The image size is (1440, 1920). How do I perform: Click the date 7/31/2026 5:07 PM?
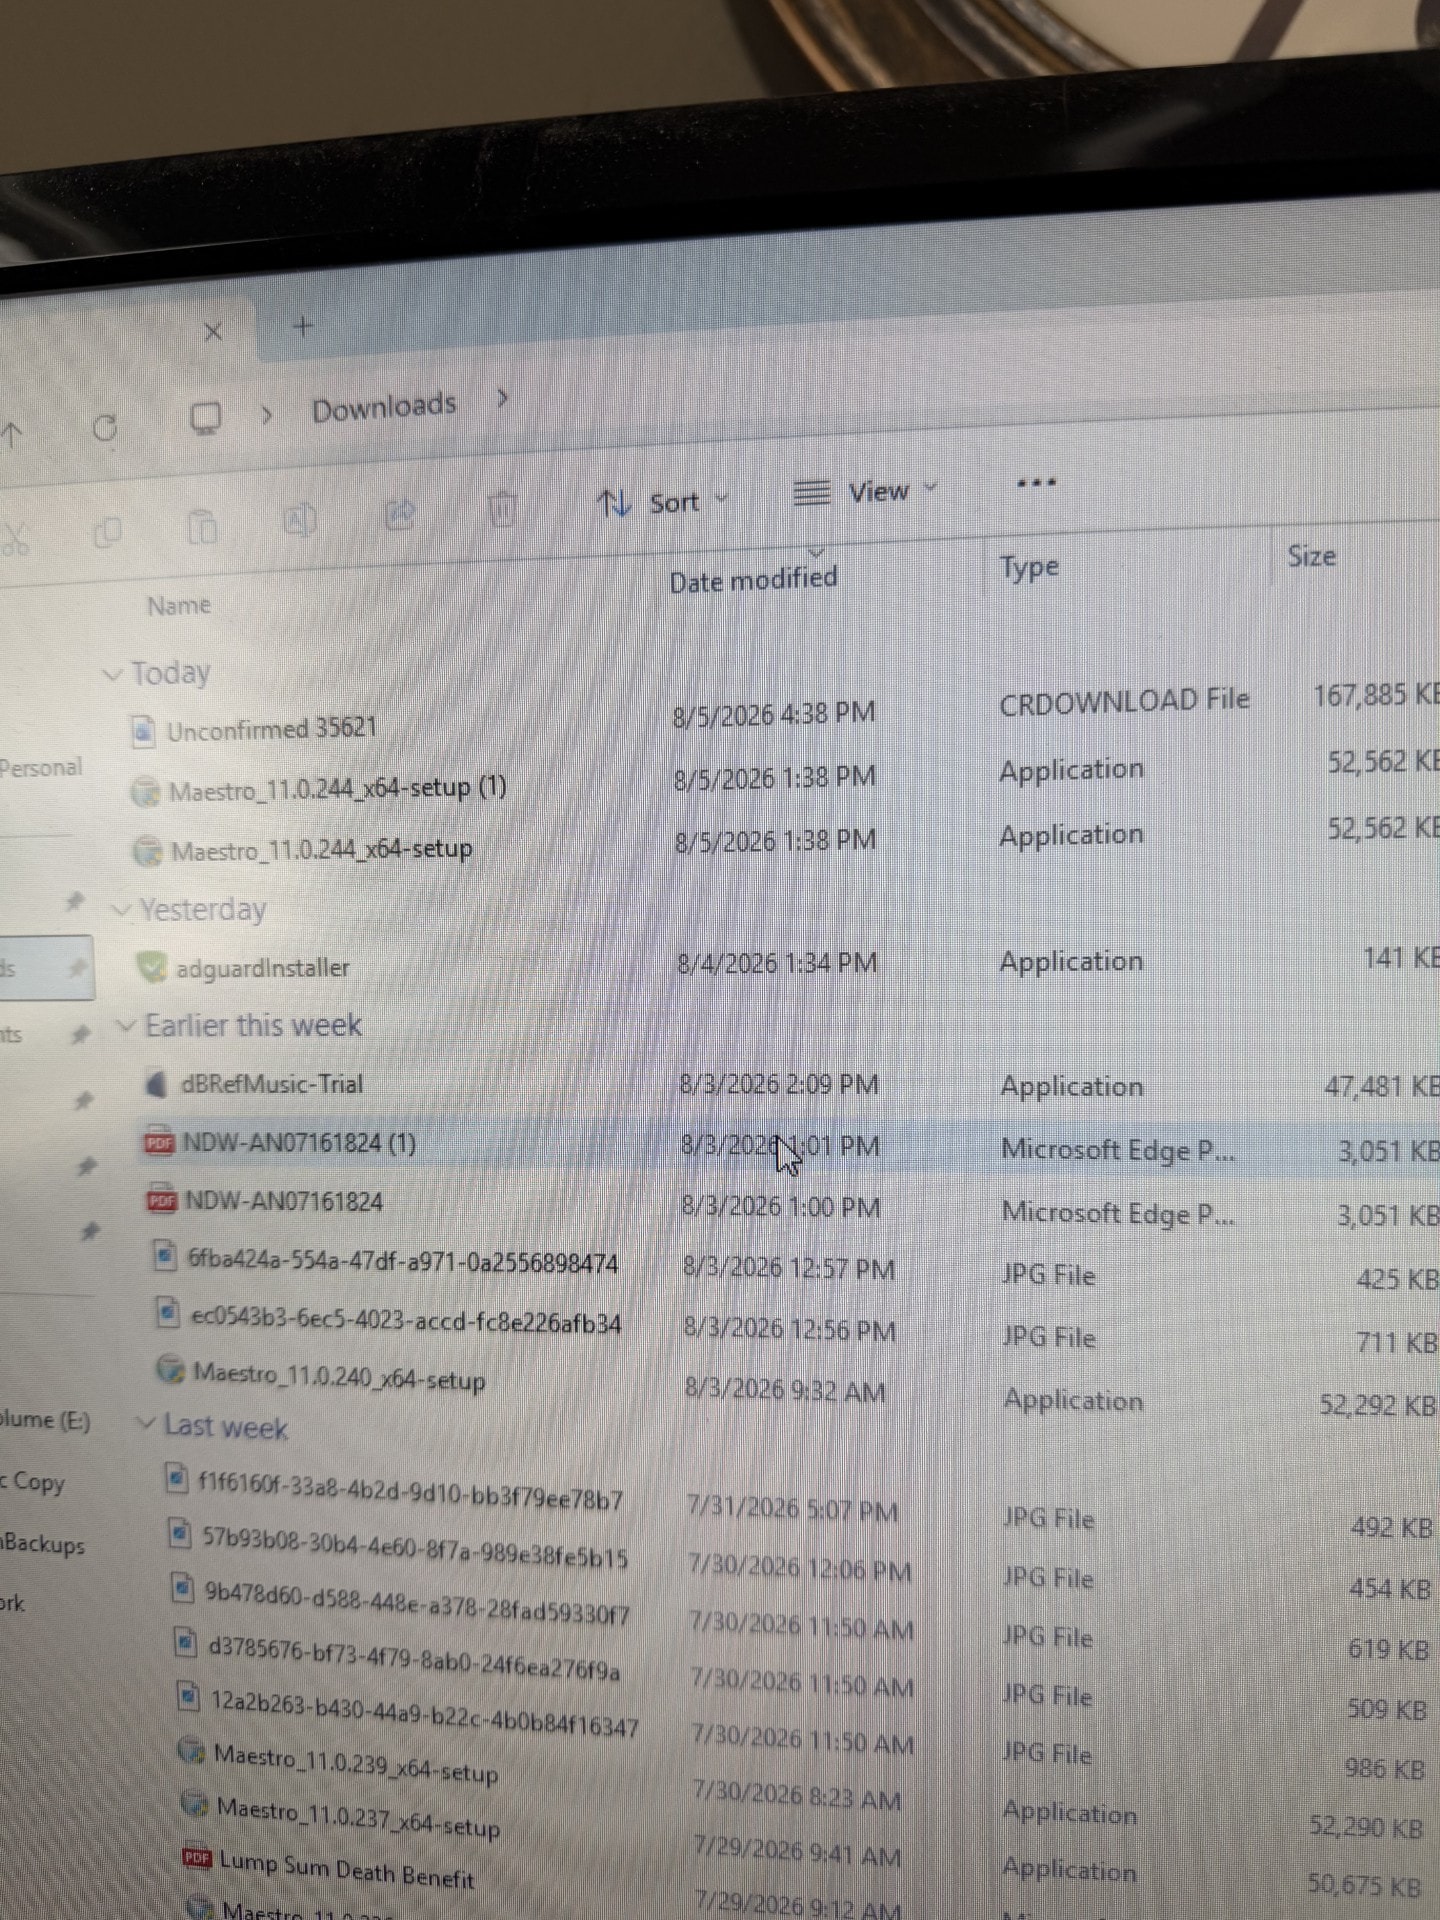pos(793,1508)
